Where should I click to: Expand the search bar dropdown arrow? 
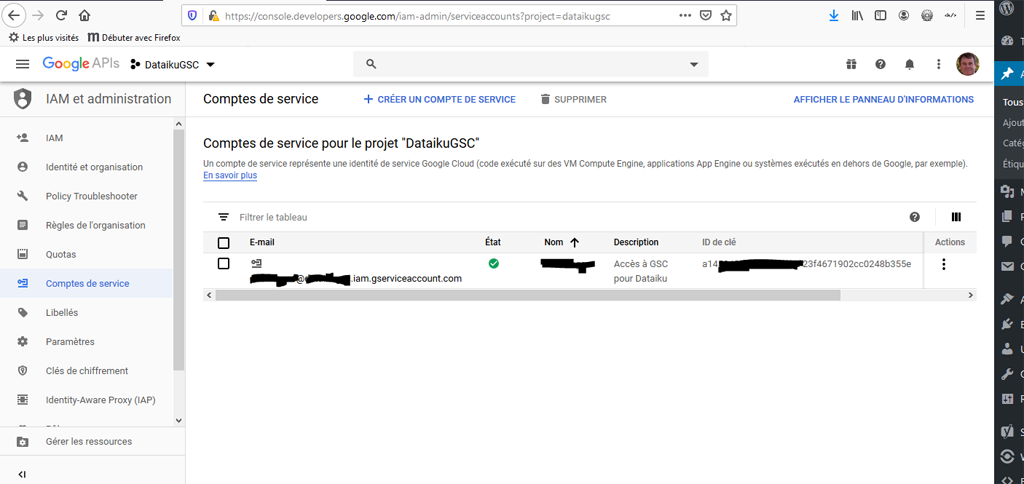[694, 65]
